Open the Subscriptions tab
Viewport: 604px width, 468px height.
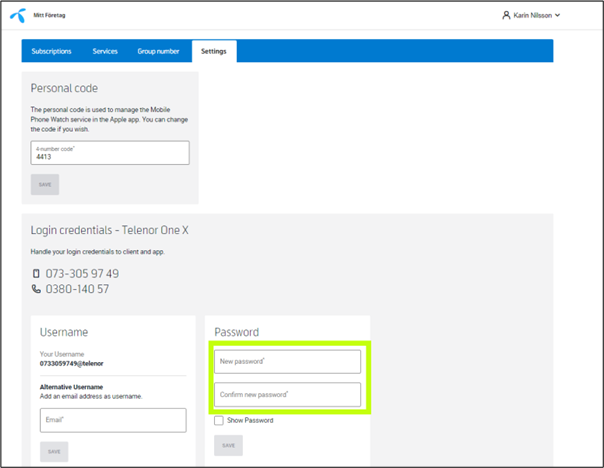pyautogui.click(x=51, y=51)
